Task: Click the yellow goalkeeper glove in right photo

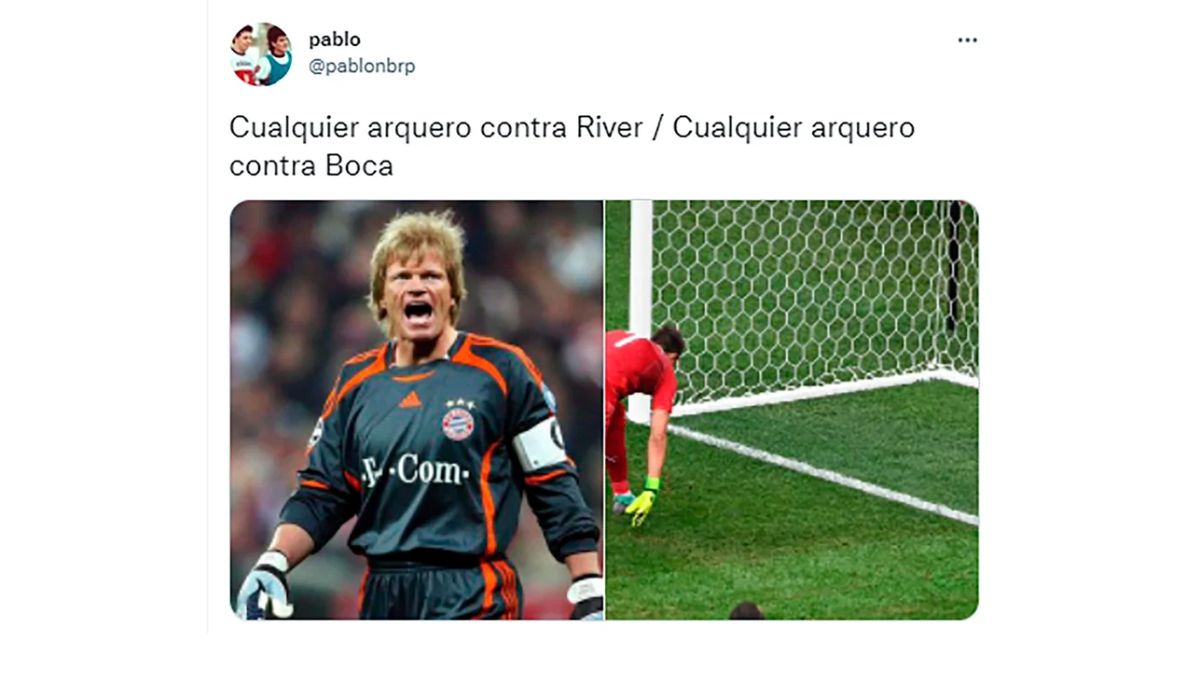Action: click(640, 504)
